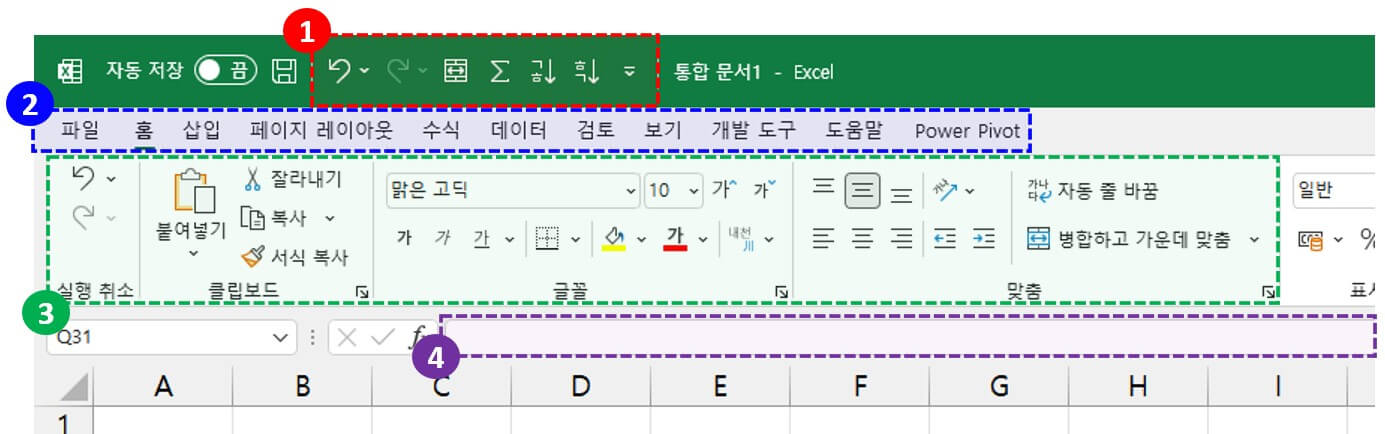Click the Increase Font Size icon
Viewport: 1385px width, 434px height.
(x=724, y=189)
